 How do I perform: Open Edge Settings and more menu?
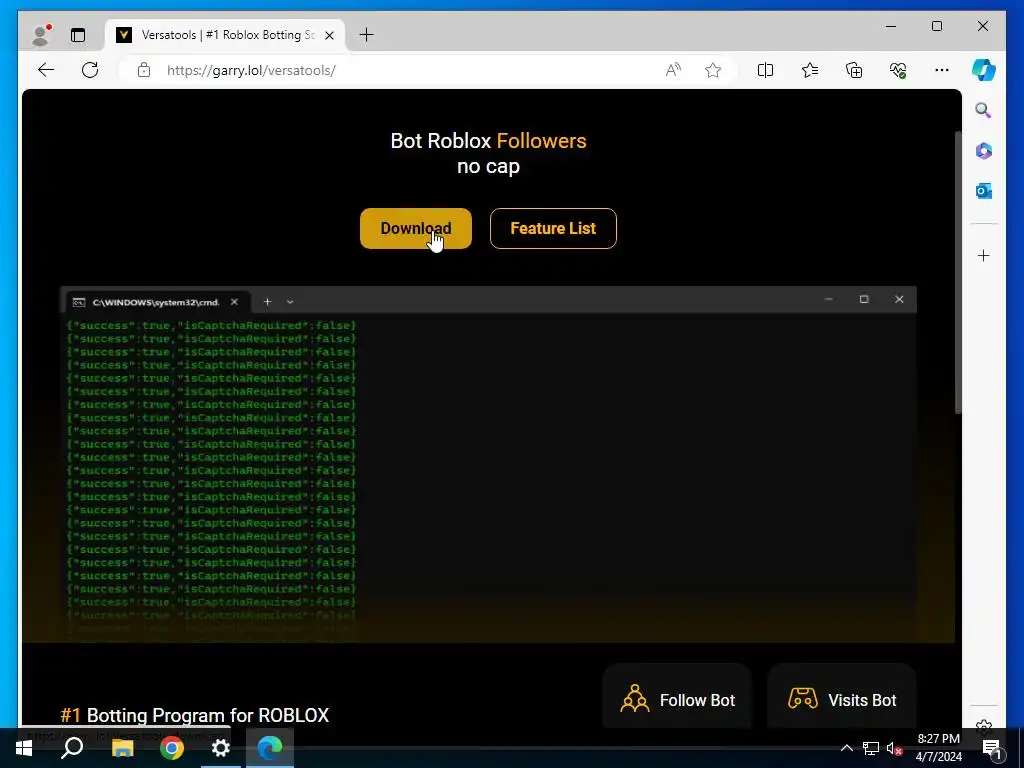(x=942, y=70)
